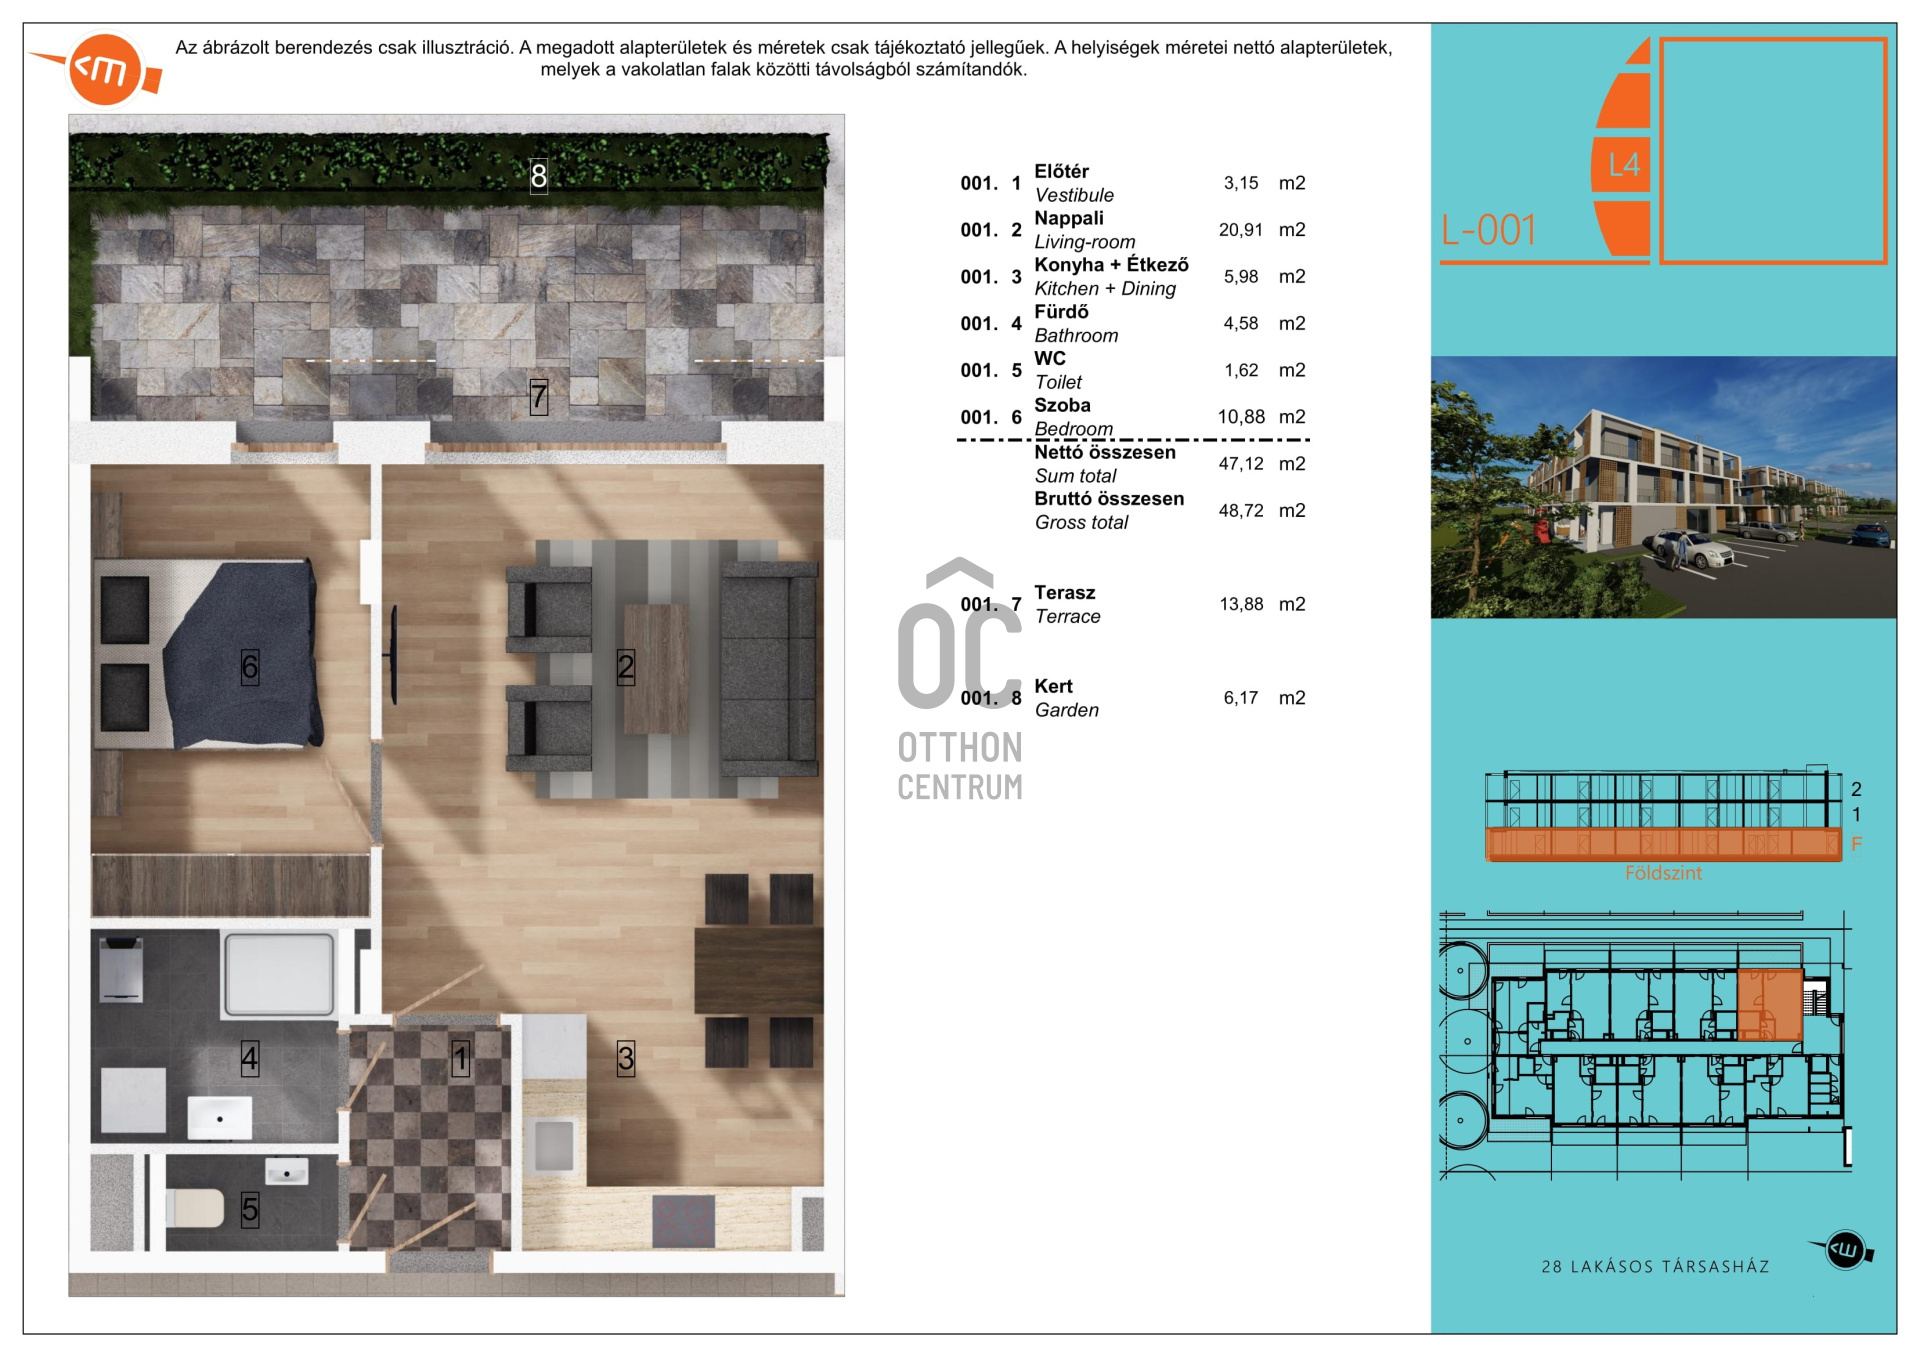Viewport: 1920px width, 1357px height.
Task: Click the garden marker labeled 8
Action: point(540,178)
